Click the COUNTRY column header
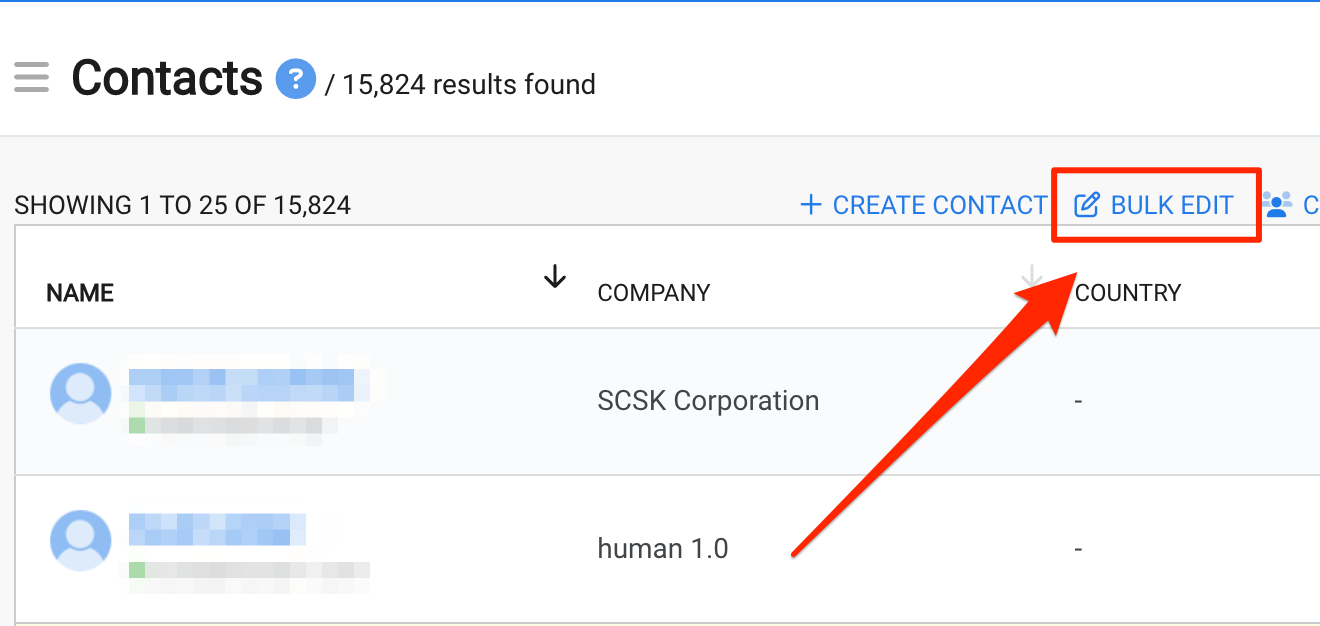 pyautogui.click(x=1128, y=293)
